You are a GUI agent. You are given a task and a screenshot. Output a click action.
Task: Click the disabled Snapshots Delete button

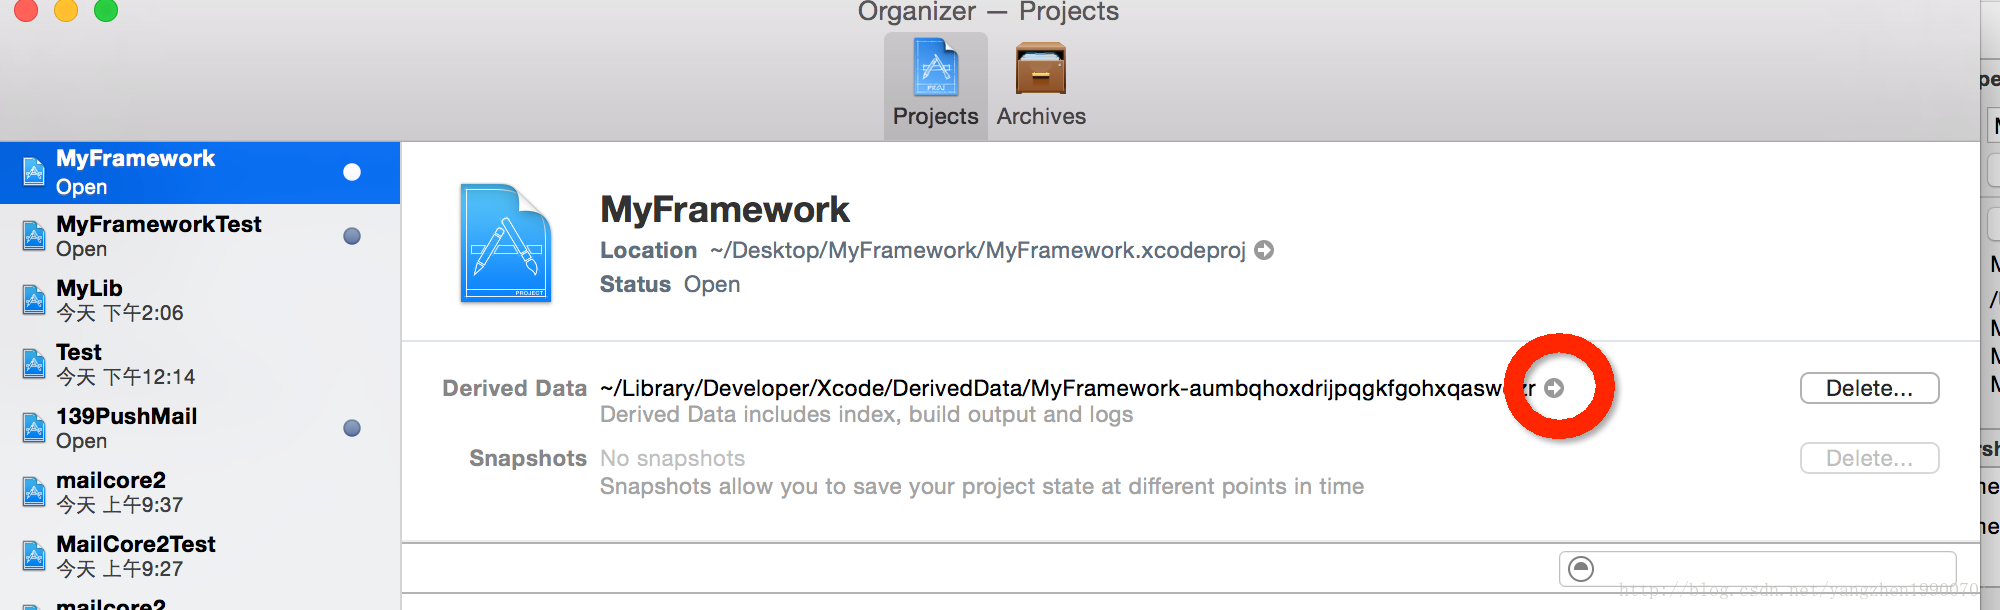(x=1869, y=458)
